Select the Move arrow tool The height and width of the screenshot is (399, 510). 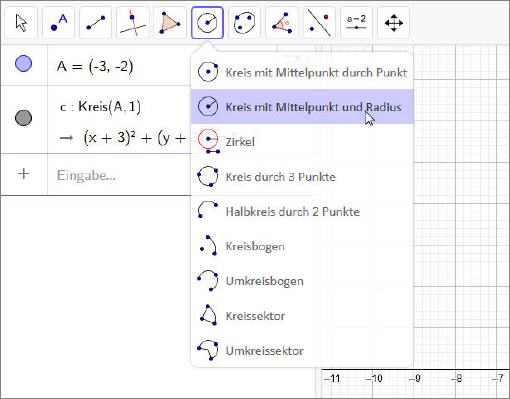21,23
